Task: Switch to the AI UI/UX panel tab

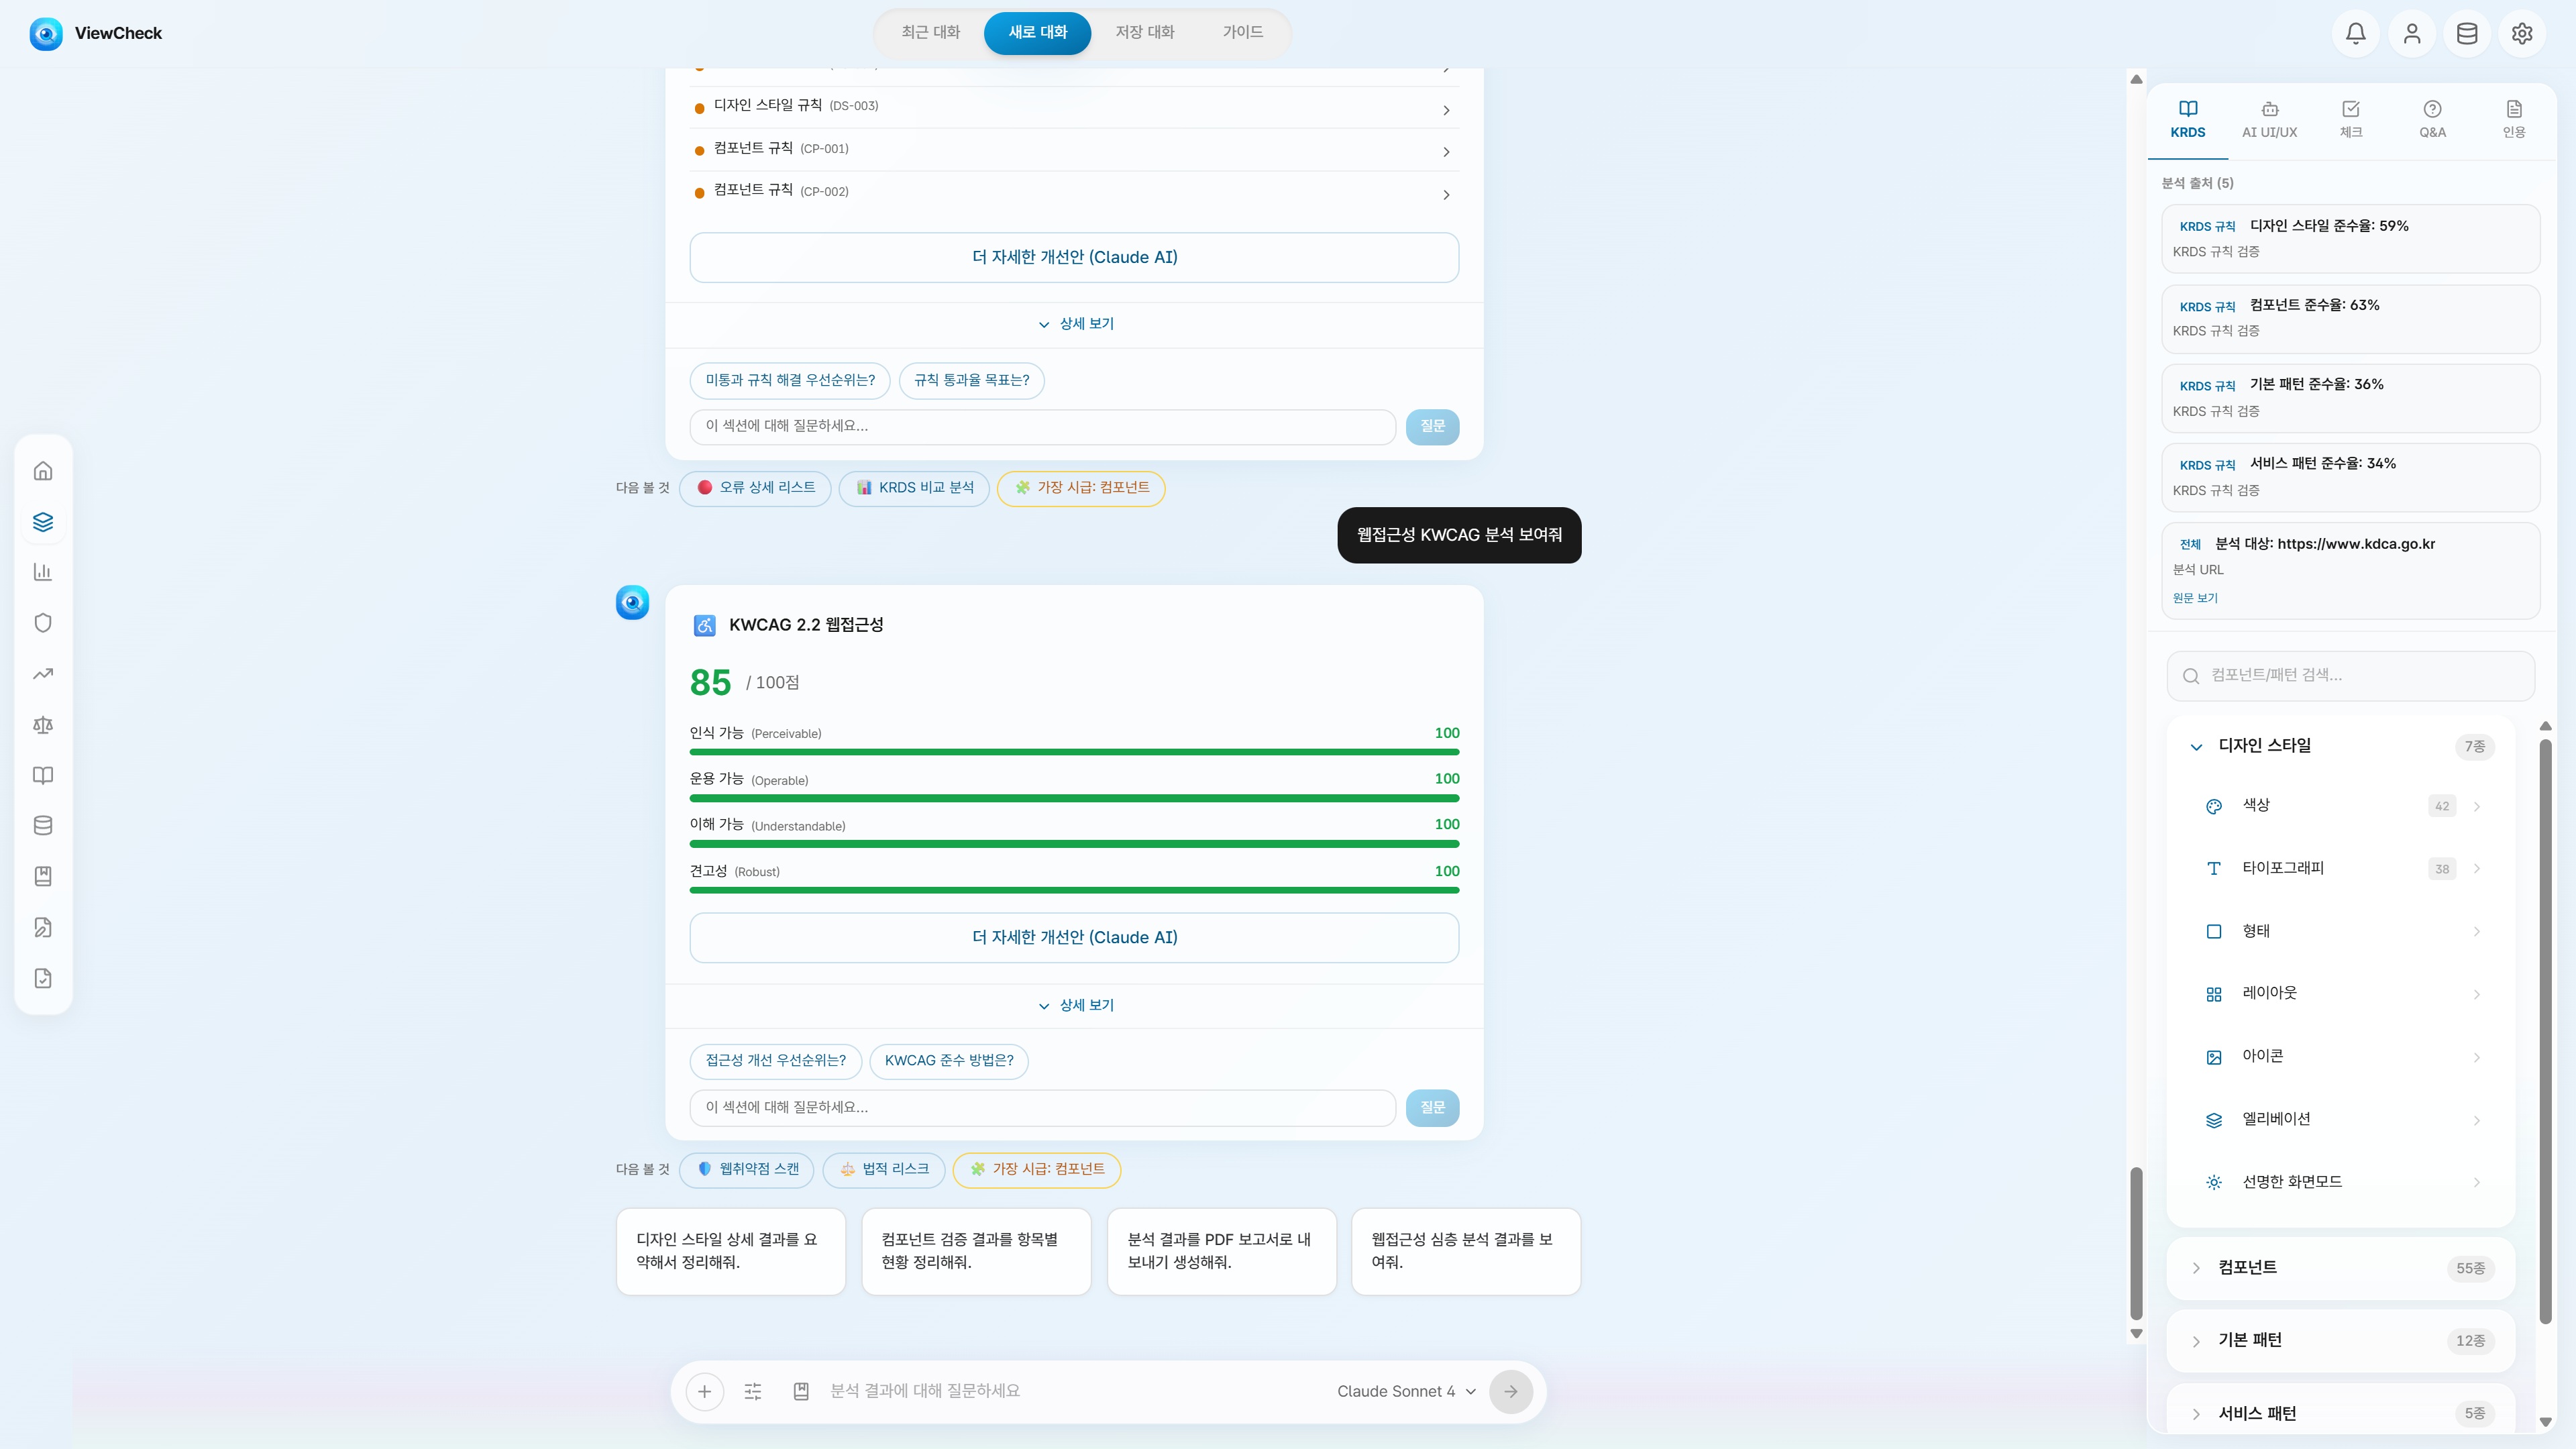Action: (2269, 119)
